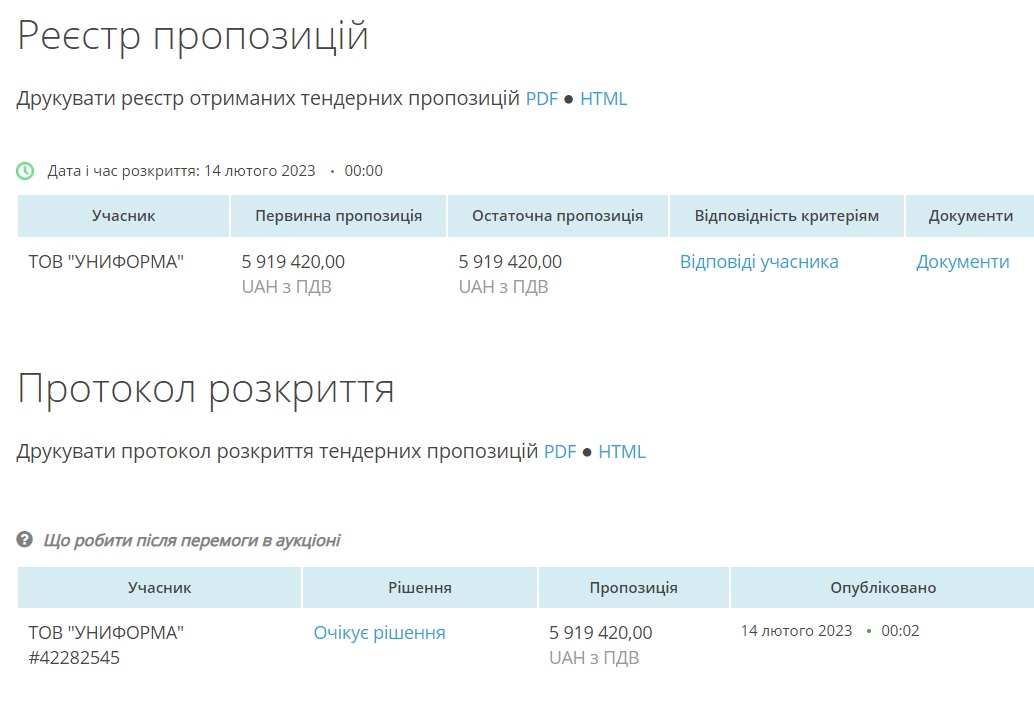
Task: Click 'UAH з ПДВ' under final proposal
Action: pyautogui.click(x=503, y=287)
